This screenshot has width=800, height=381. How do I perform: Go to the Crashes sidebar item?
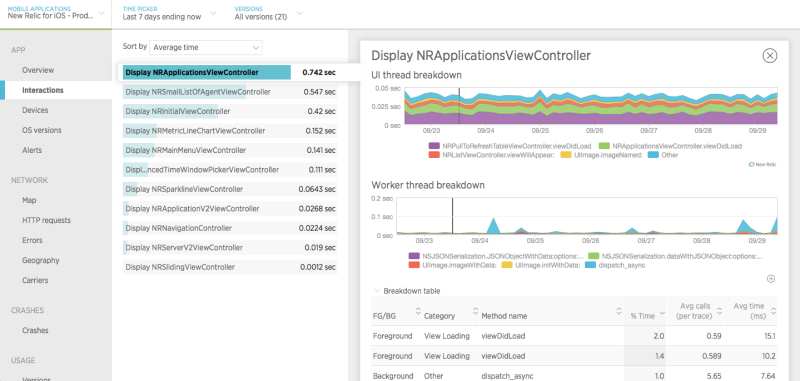35,331
